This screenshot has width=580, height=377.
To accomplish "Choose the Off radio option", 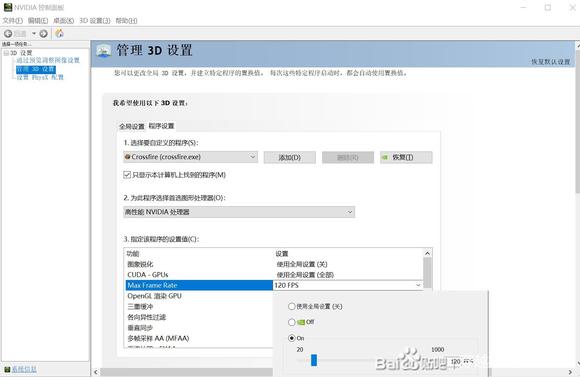I will [291, 322].
